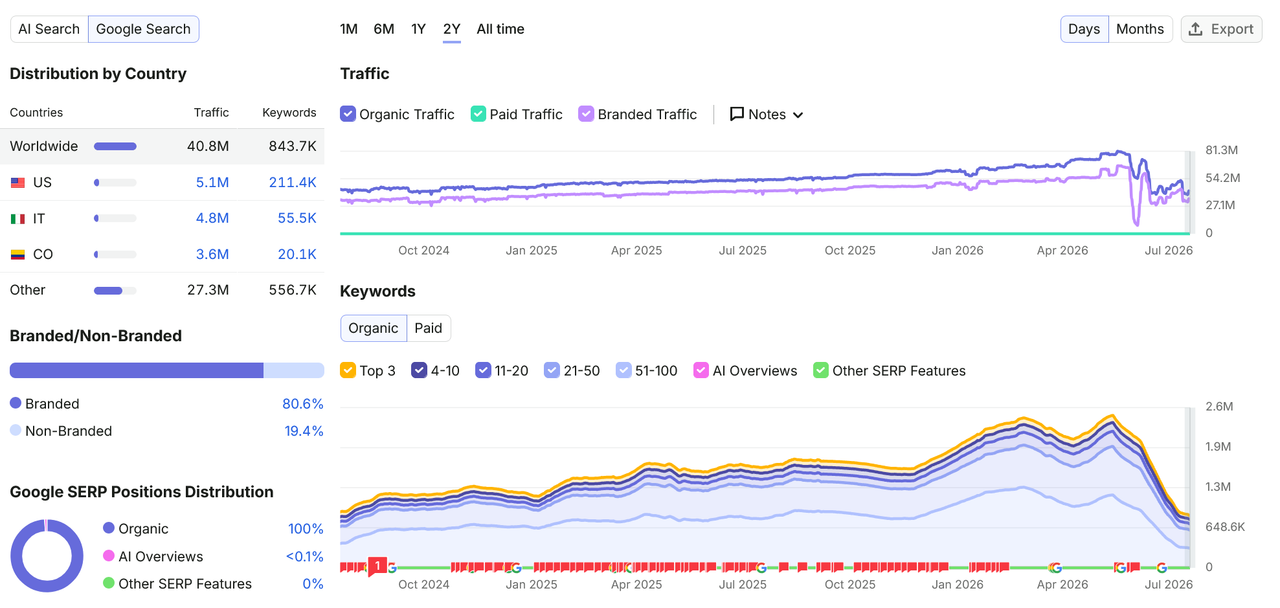The width and height of the screenshot is (1280, 608).
Task: Click the Colombia flag icon
Action: coord(17,254)
